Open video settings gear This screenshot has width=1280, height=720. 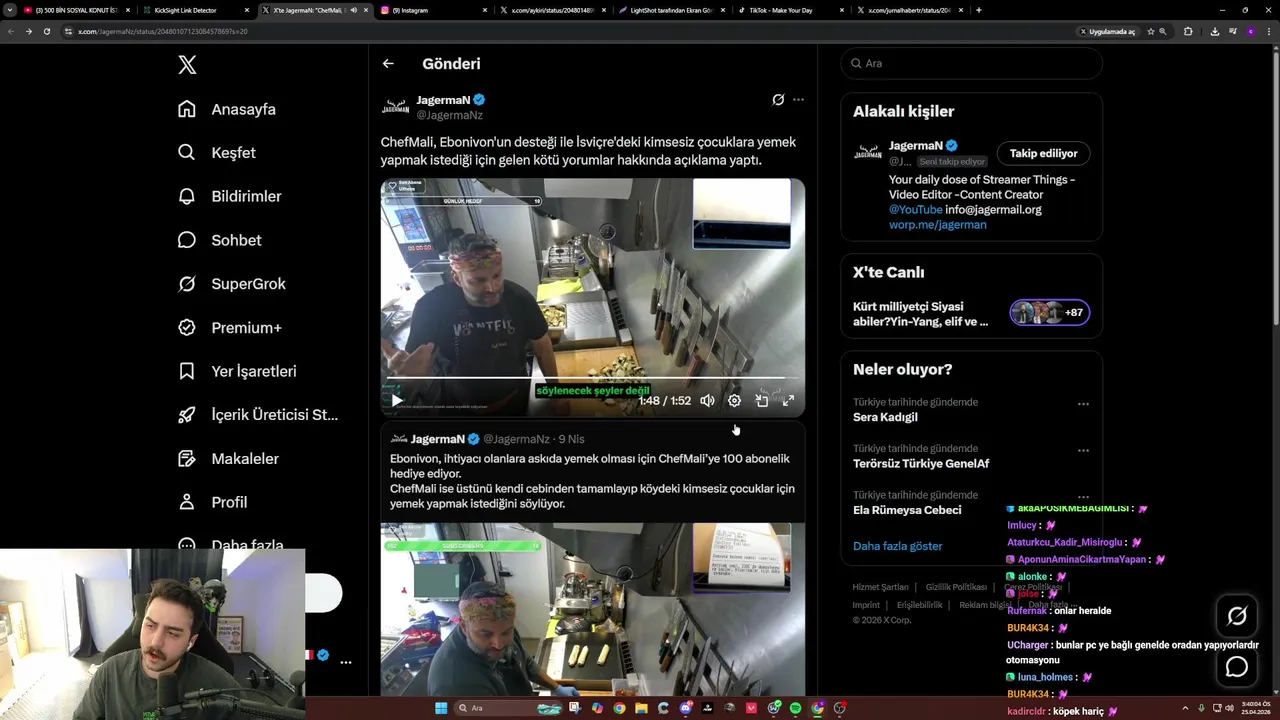[734, 400]
